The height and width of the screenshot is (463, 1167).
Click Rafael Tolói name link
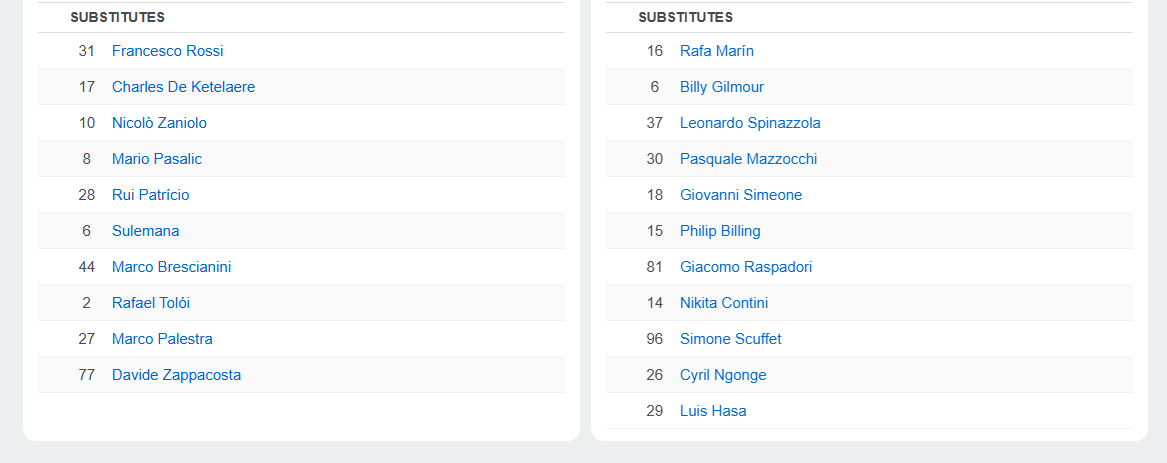coord(150,303)
